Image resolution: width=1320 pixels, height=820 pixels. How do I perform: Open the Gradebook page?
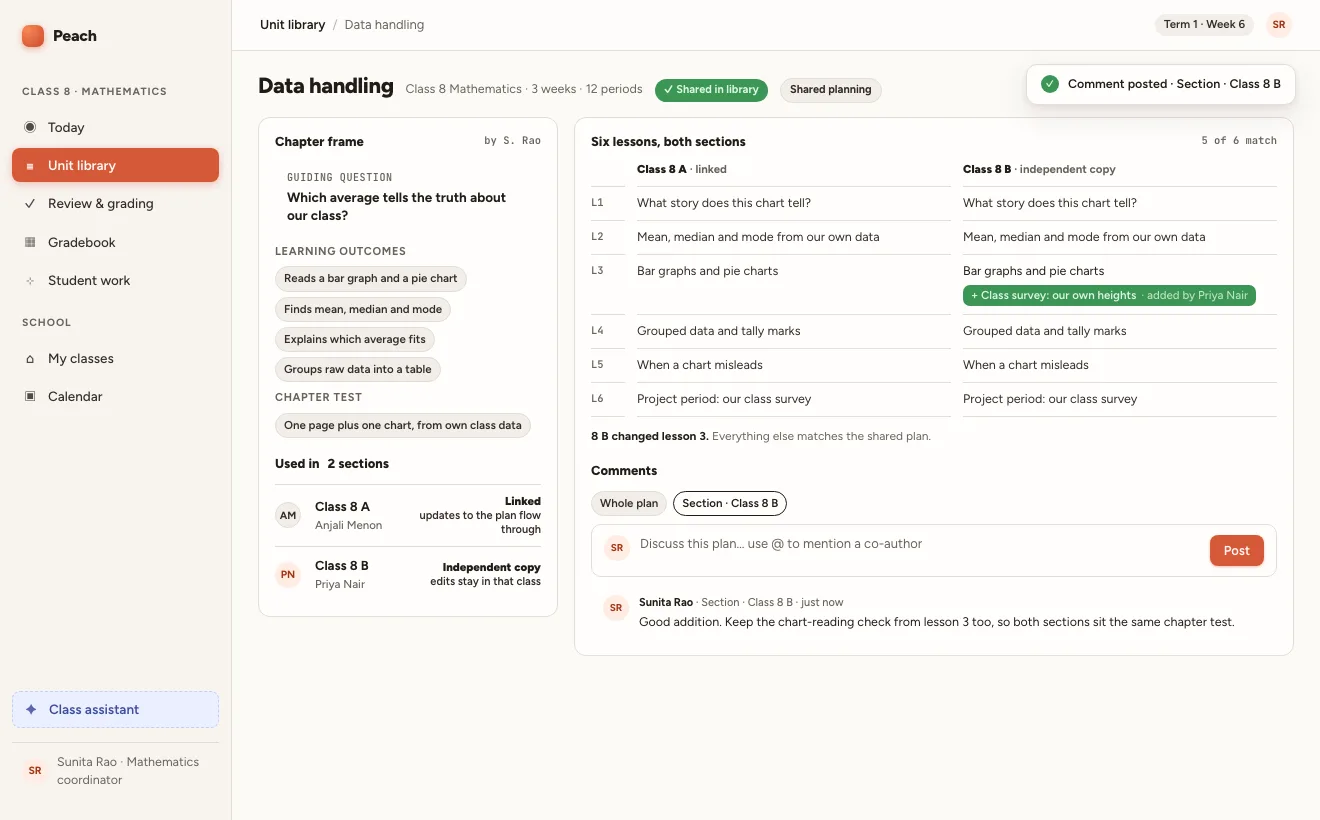(x=115, y=242)
